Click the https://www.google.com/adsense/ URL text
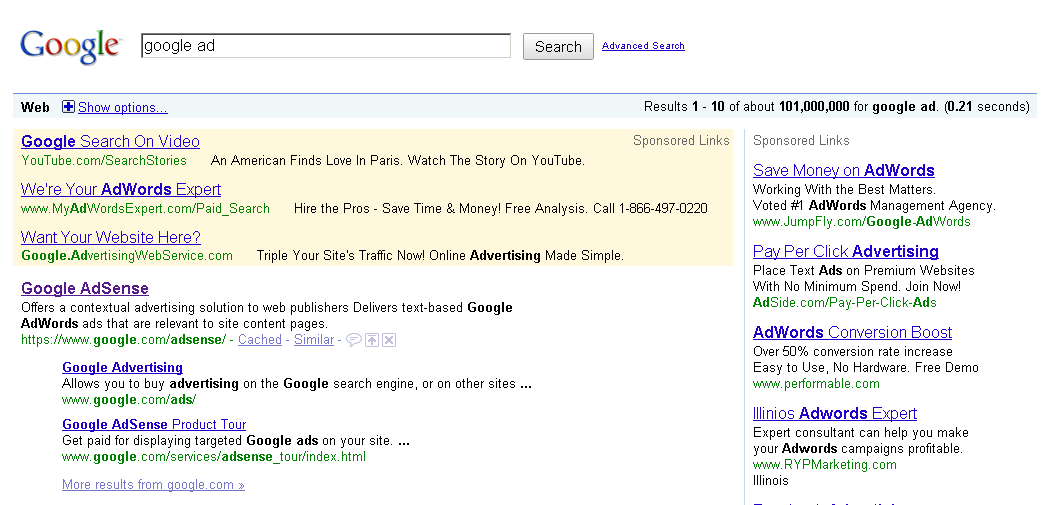The width and height of the screenshot is (1056, 505). tap(124, 340)
